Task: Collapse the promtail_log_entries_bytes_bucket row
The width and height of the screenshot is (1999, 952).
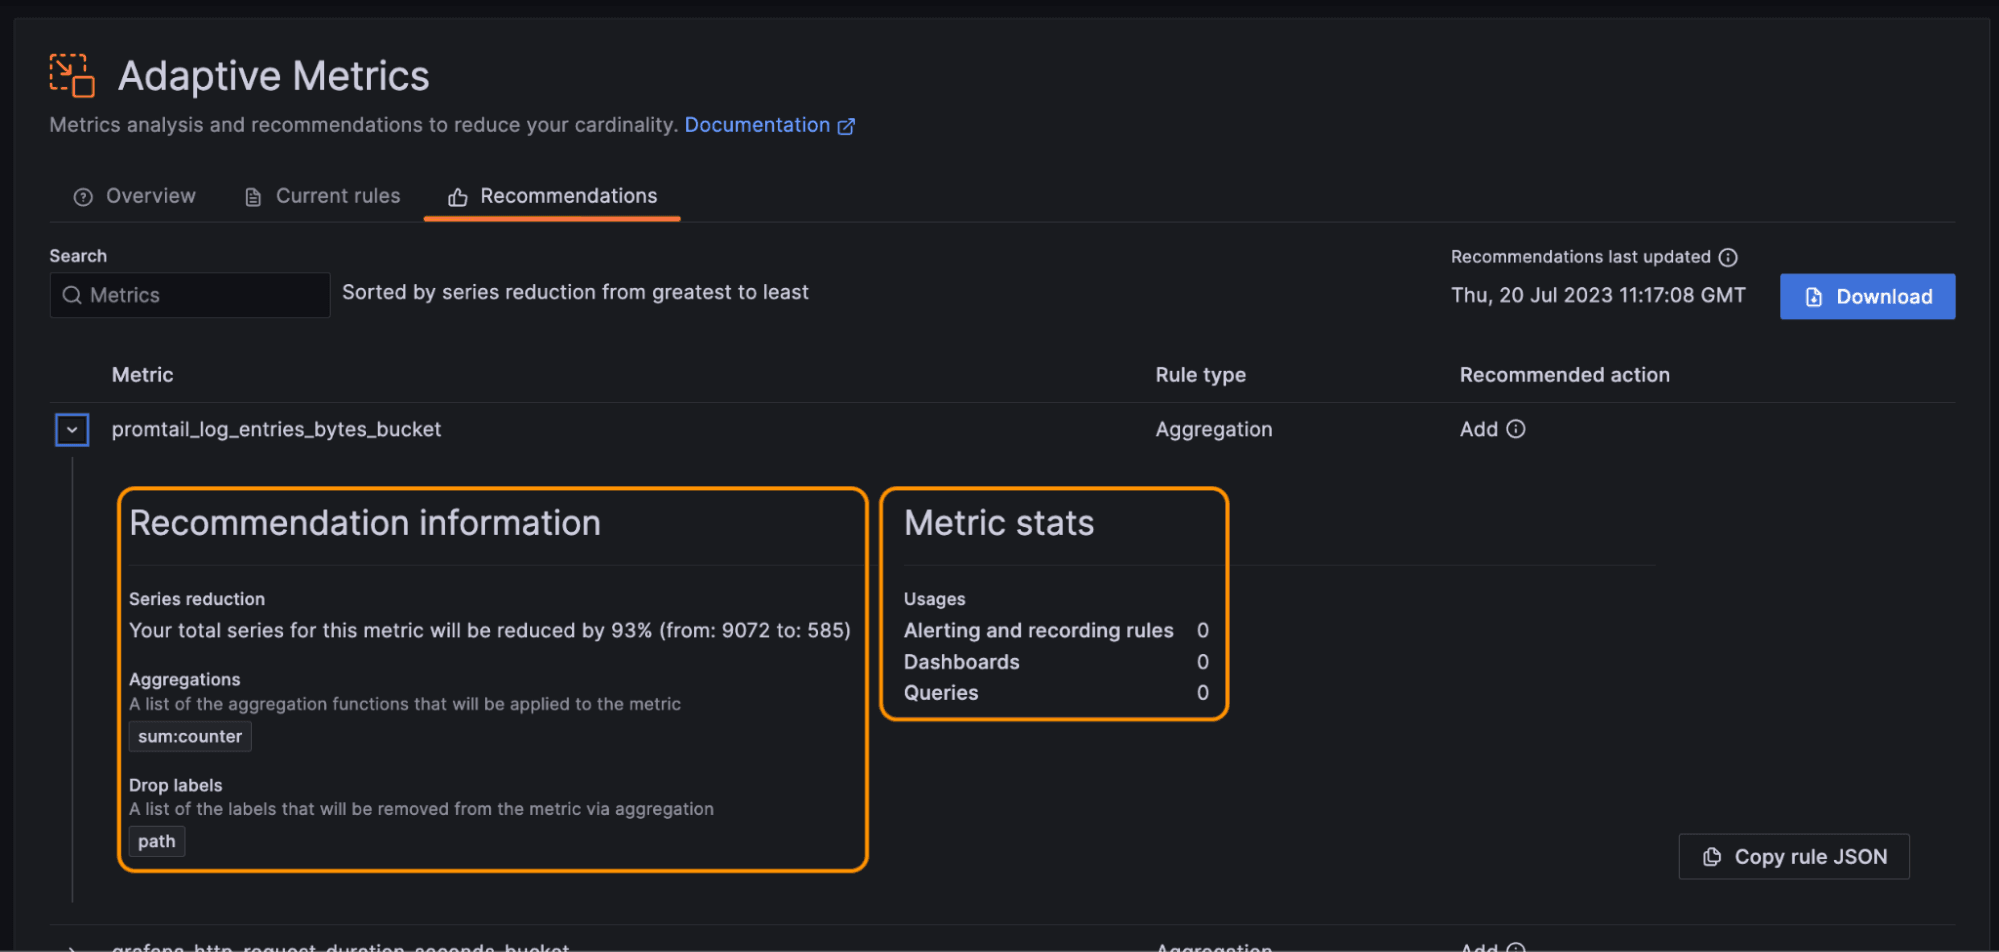Action: (71, 429)
